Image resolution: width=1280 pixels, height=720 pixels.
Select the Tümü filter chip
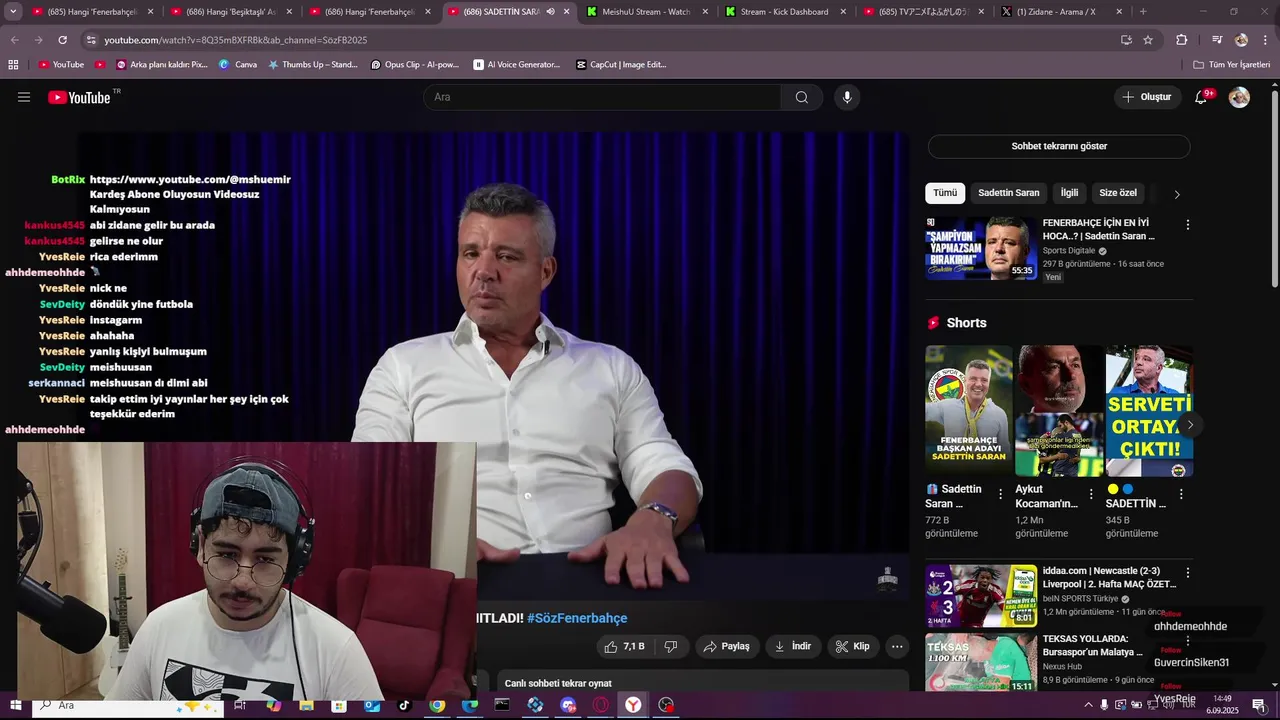click(945, 193)
